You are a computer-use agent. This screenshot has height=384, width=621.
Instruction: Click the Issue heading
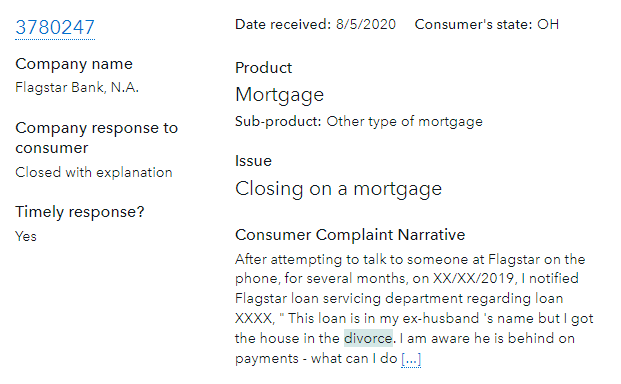click(253, 161)
